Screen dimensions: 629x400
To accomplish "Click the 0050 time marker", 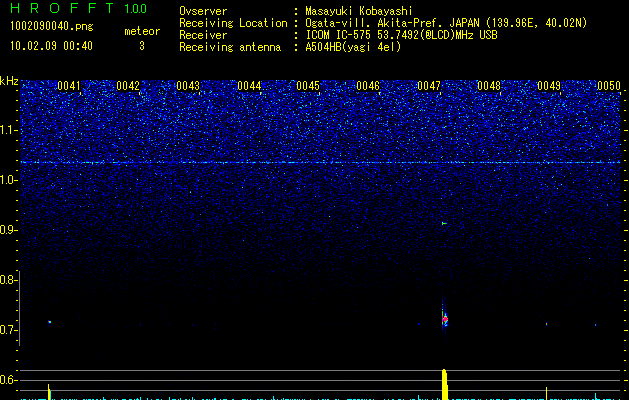I will pos(609,86).
